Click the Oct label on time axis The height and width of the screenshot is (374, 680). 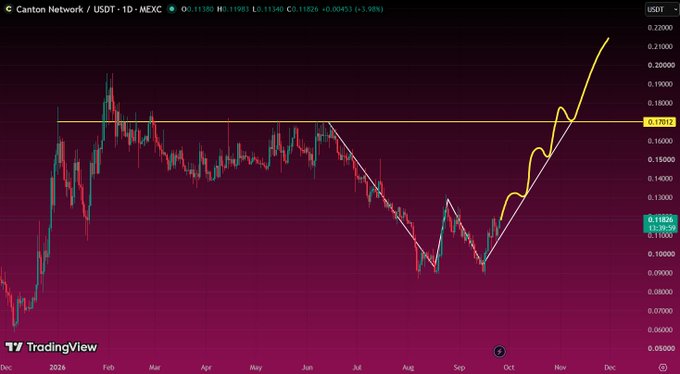509,367
